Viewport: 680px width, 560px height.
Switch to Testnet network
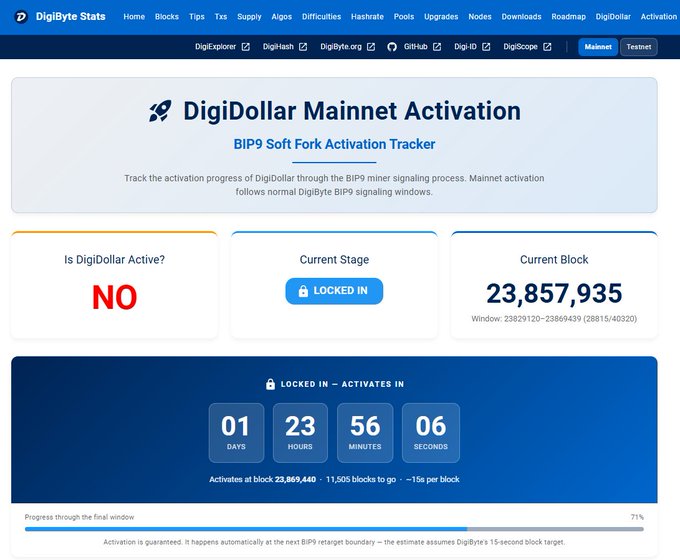click(639, 47)
